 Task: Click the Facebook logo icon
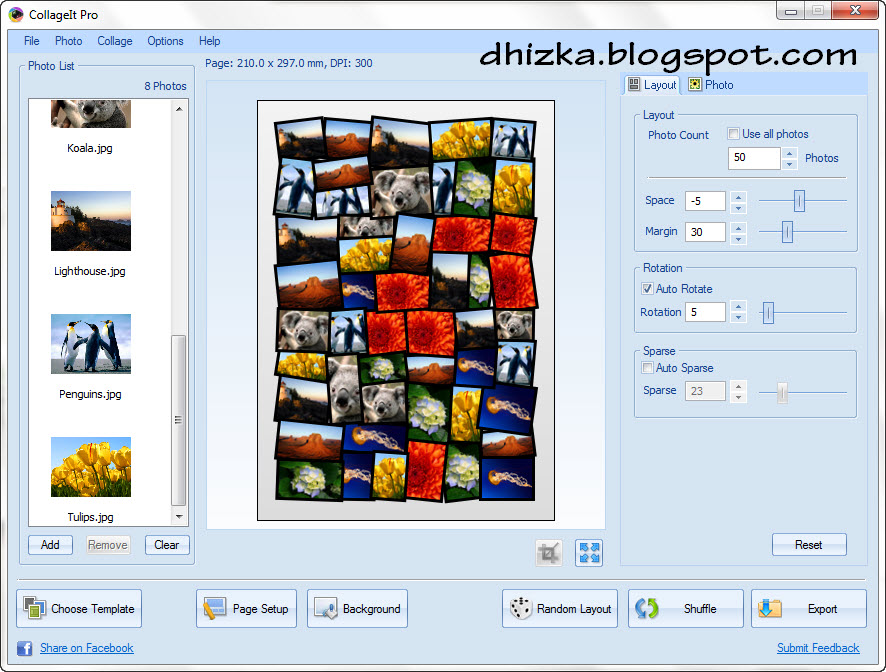(x=24, y=648)
